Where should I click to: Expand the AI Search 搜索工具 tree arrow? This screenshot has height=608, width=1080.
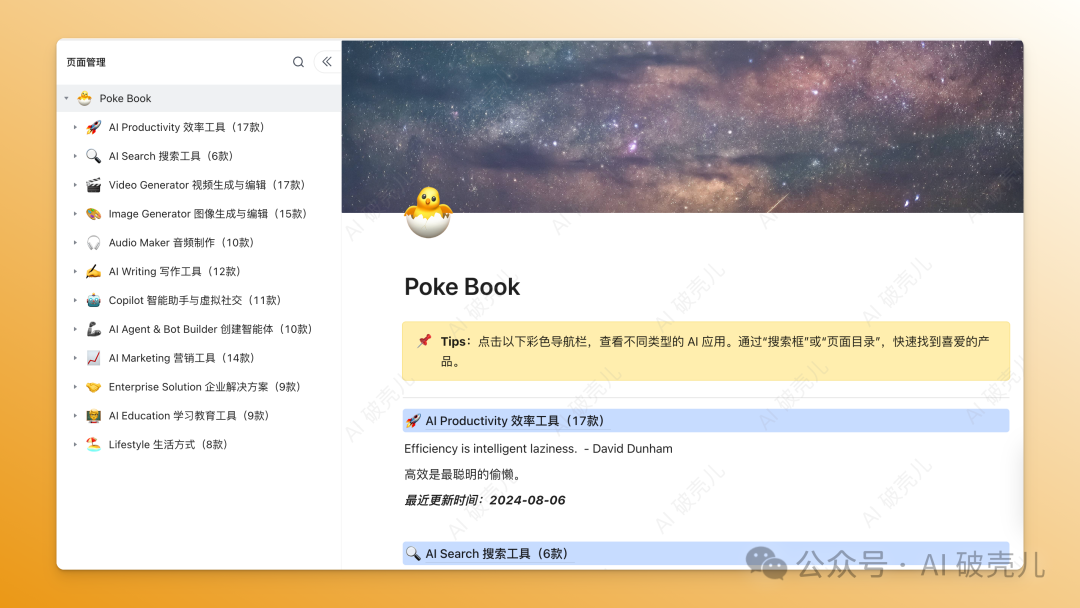75,156
